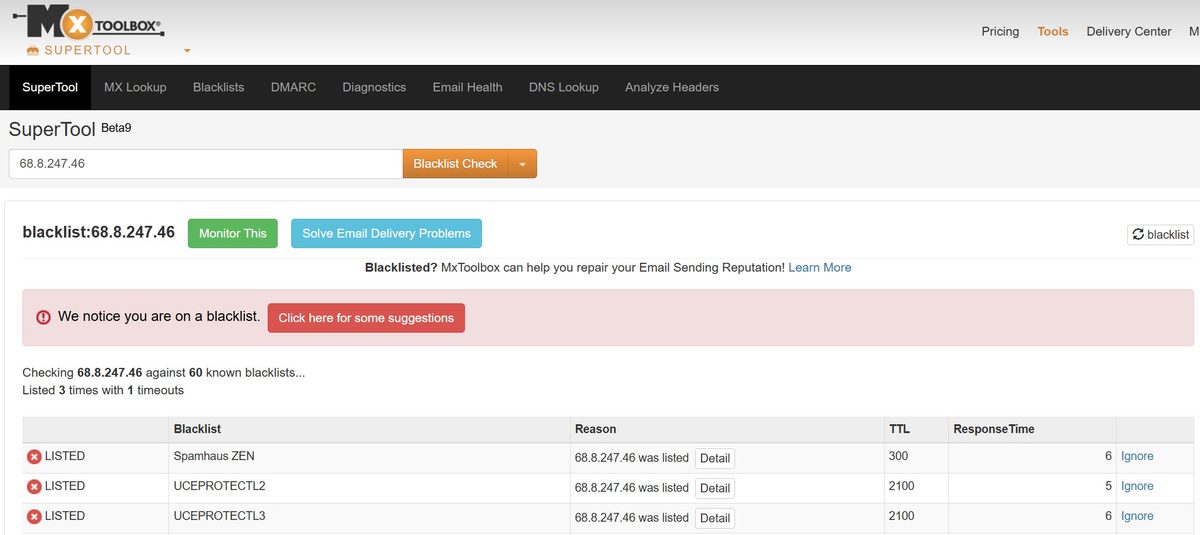
Task: Click the UCEPROTECTL3 blacklist name
Action: coord(219,516)
